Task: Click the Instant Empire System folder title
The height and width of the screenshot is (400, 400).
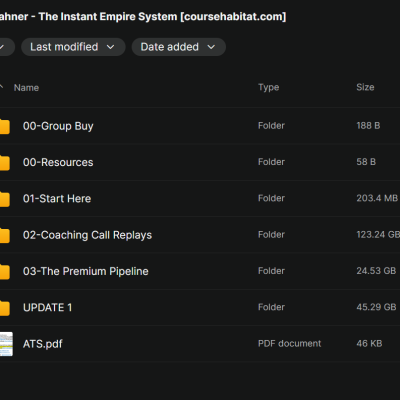Action: [143, 17]
